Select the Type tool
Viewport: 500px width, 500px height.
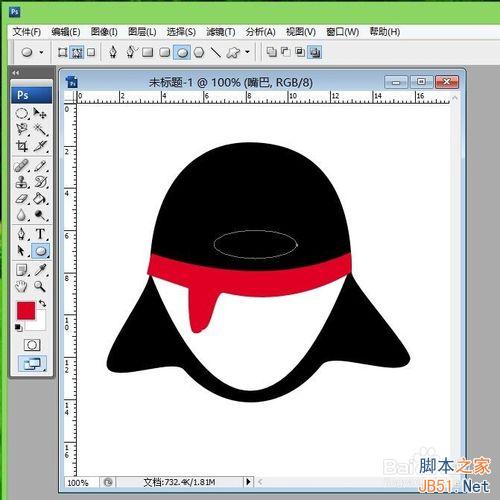(x=40, y=234)
